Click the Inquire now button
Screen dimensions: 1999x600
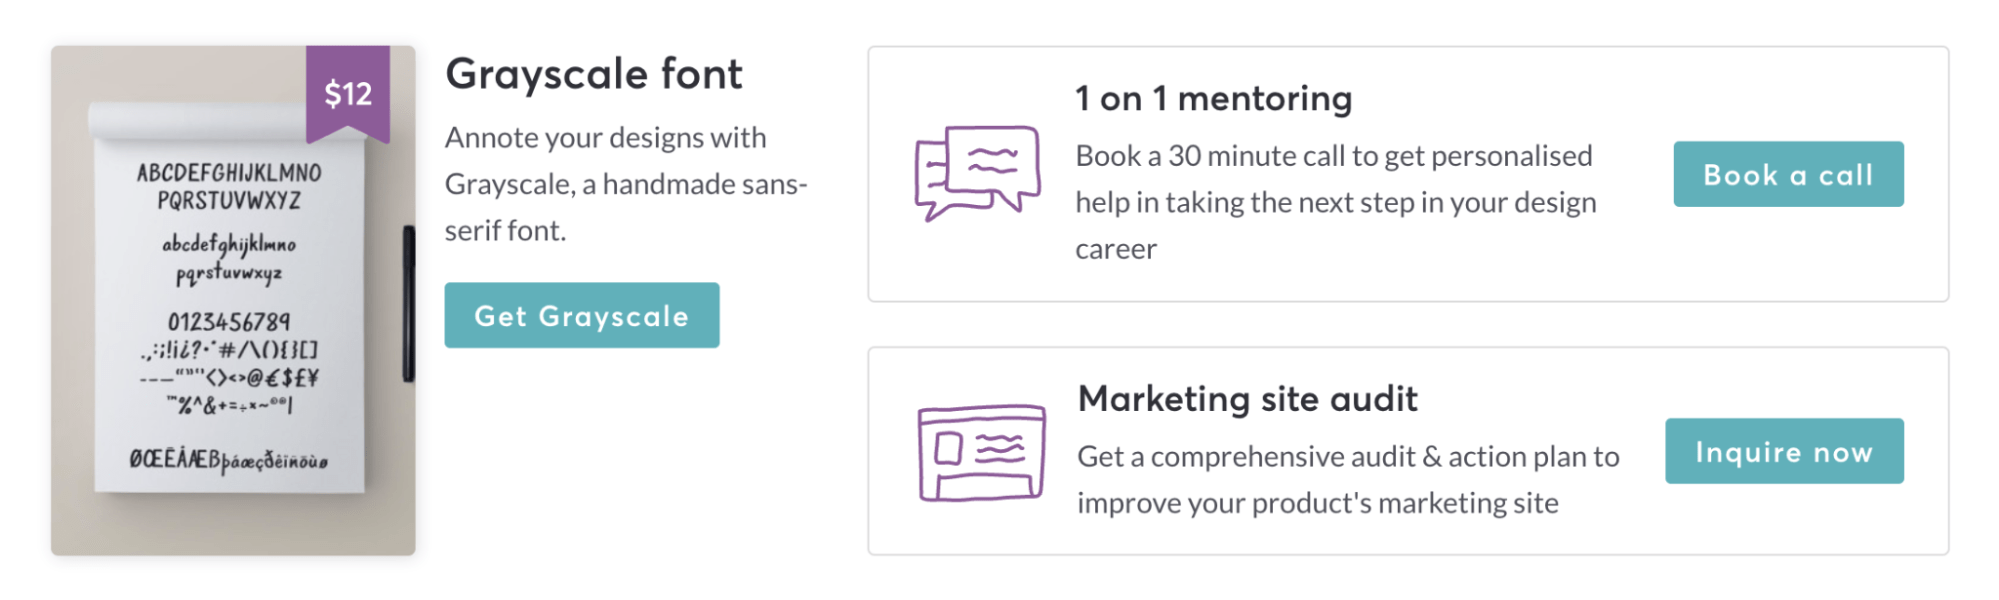(1784, 451)
